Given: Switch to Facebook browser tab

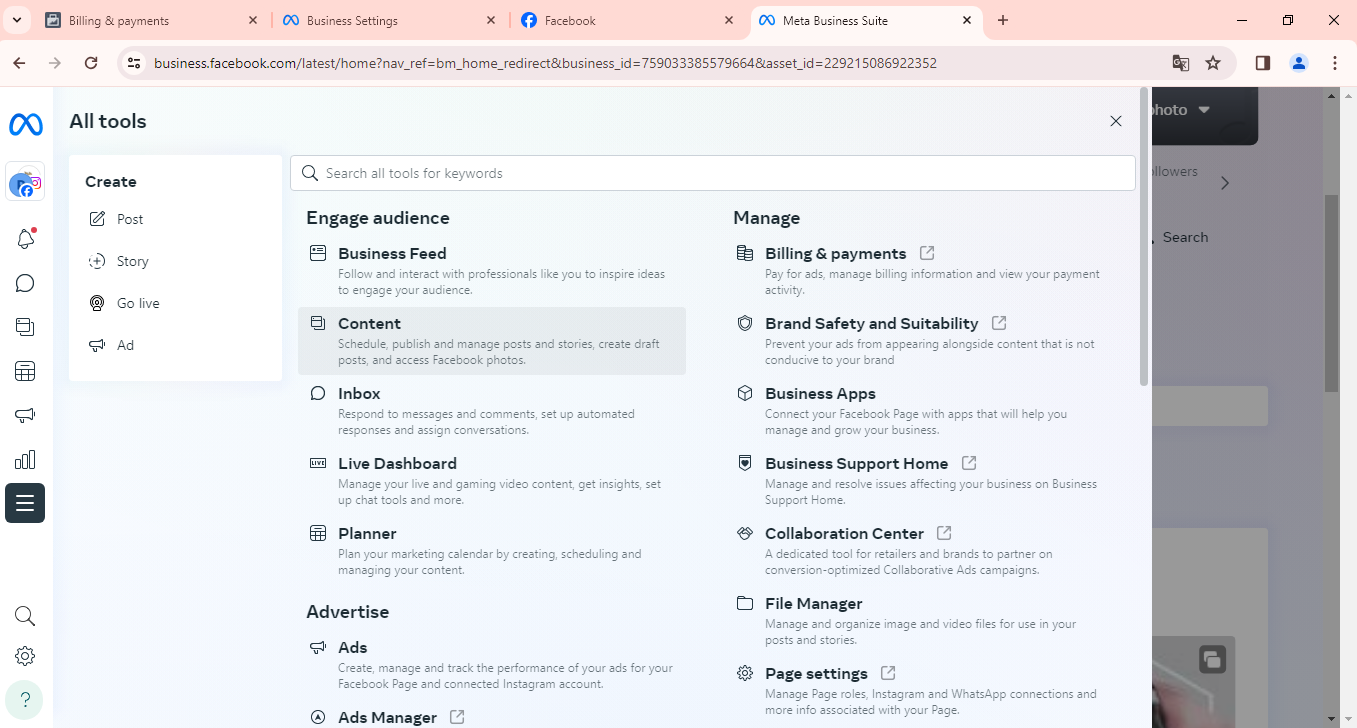Looking at the screenshot, I should pyautogui.click(x=628, y=20).
